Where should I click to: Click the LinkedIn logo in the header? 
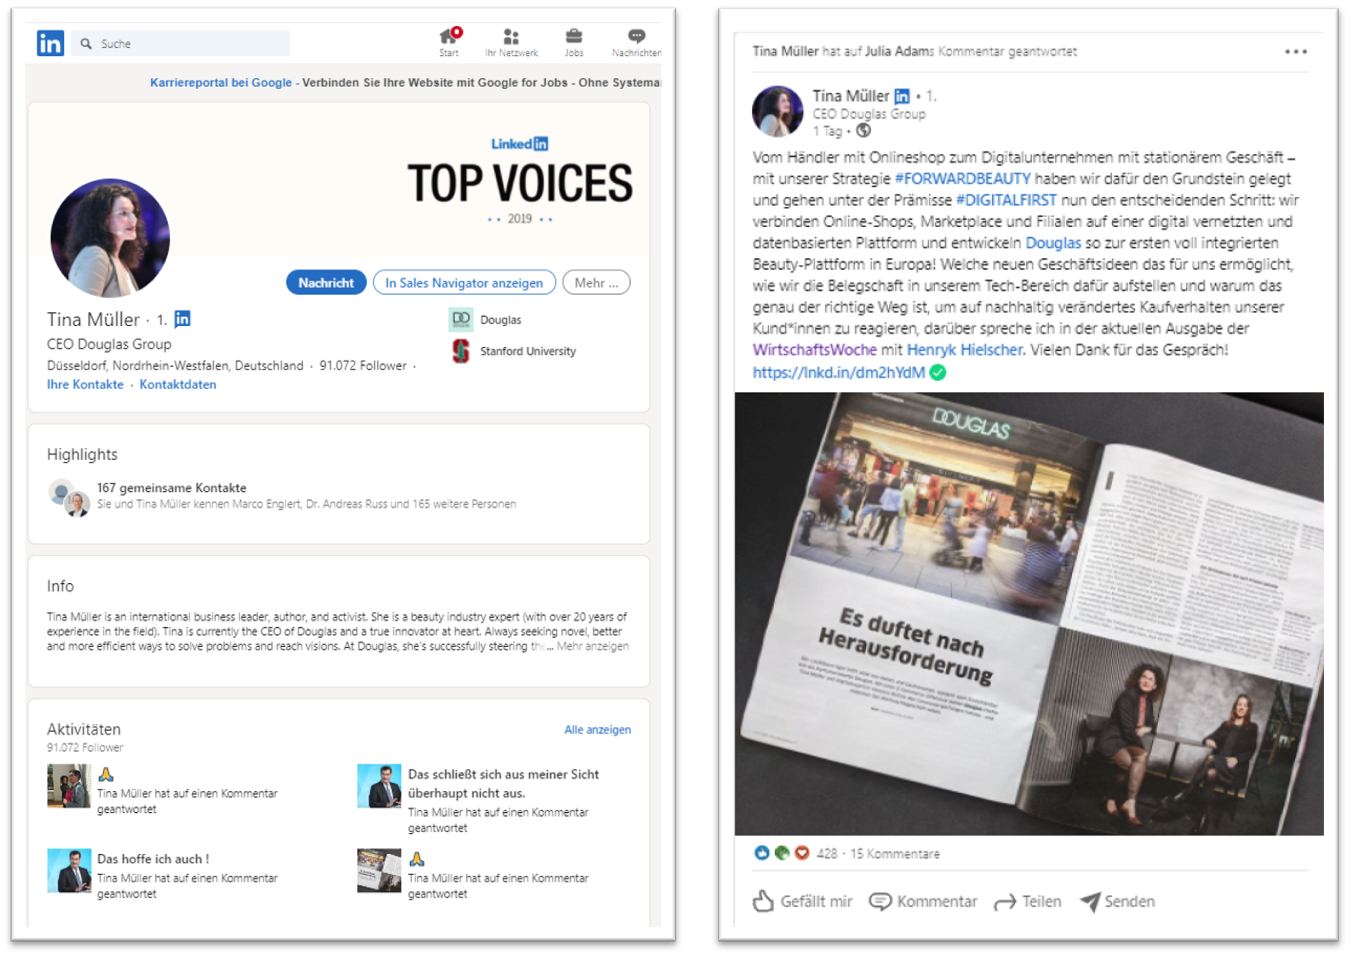[50, 43]
